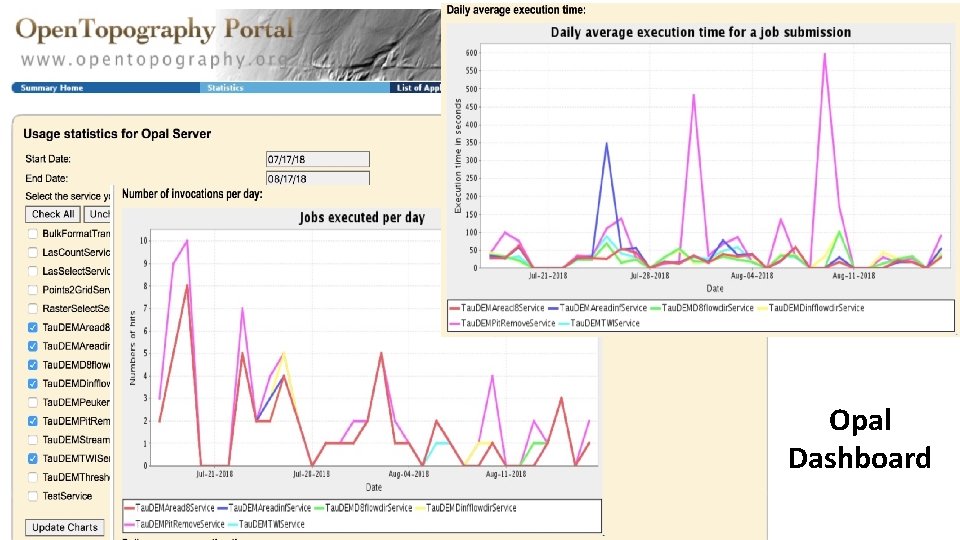Image resolution: width=960 pixels, height=540 pixels.
Task: Click TauDEMPitRemoveService legend swatch in jobs chart
Action: [129, 525]
